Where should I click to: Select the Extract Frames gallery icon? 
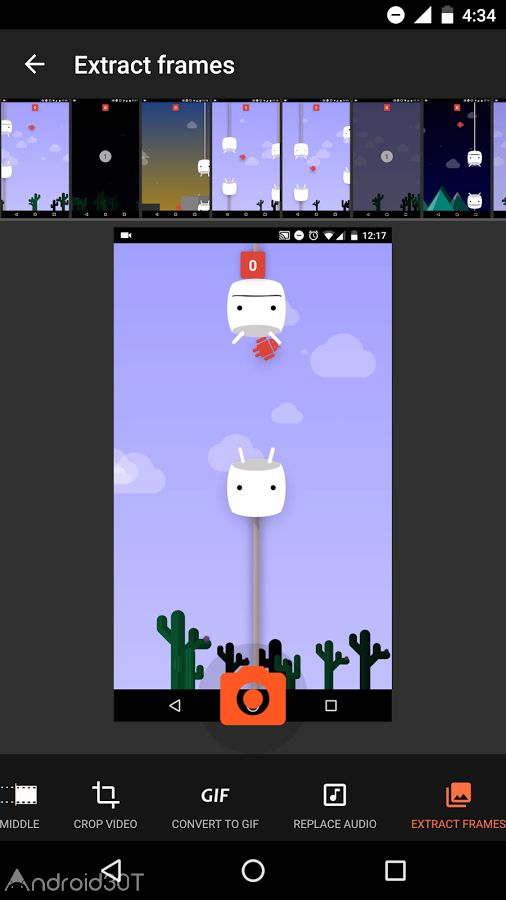pos(458,795)
